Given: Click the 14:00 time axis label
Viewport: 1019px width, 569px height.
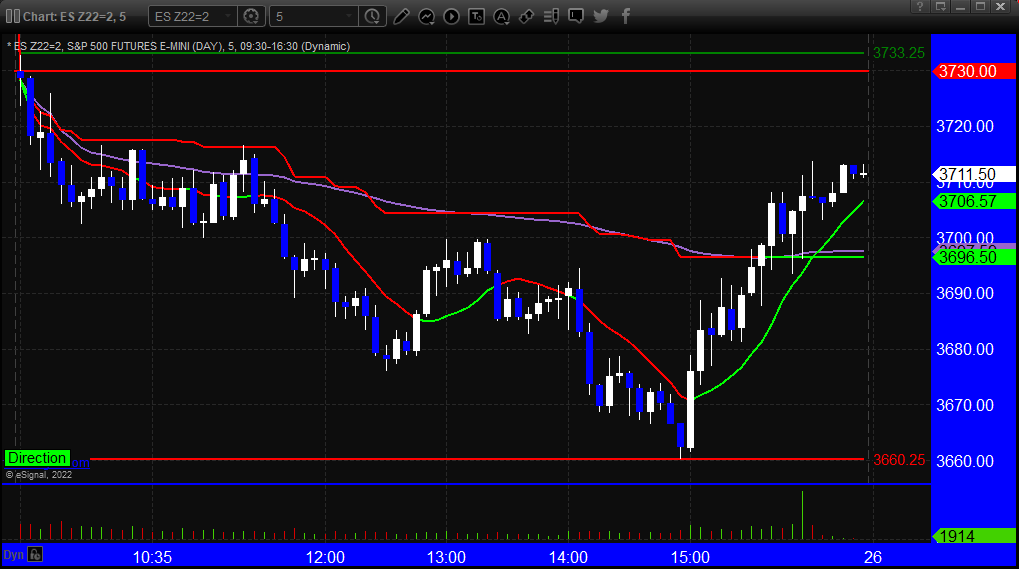Looking at the screenshot, I should (x=568, y=557).
